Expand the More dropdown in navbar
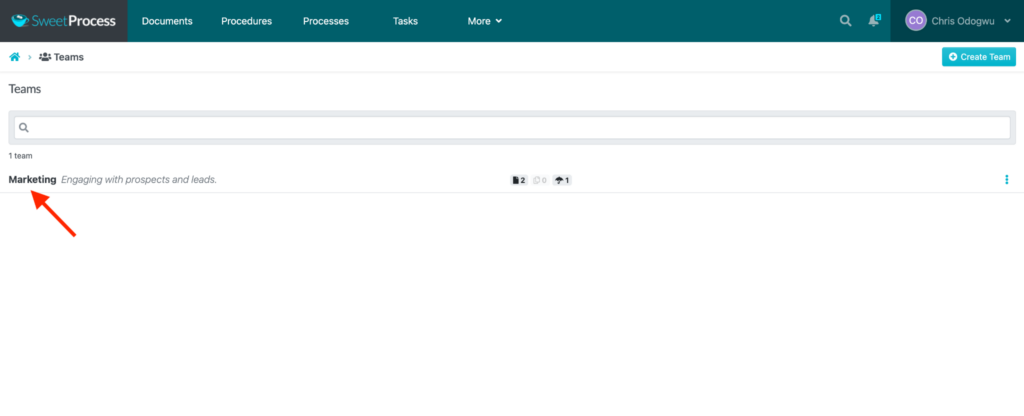The image size is (1024, 416). pyautogui.click(x=485, y=21)
